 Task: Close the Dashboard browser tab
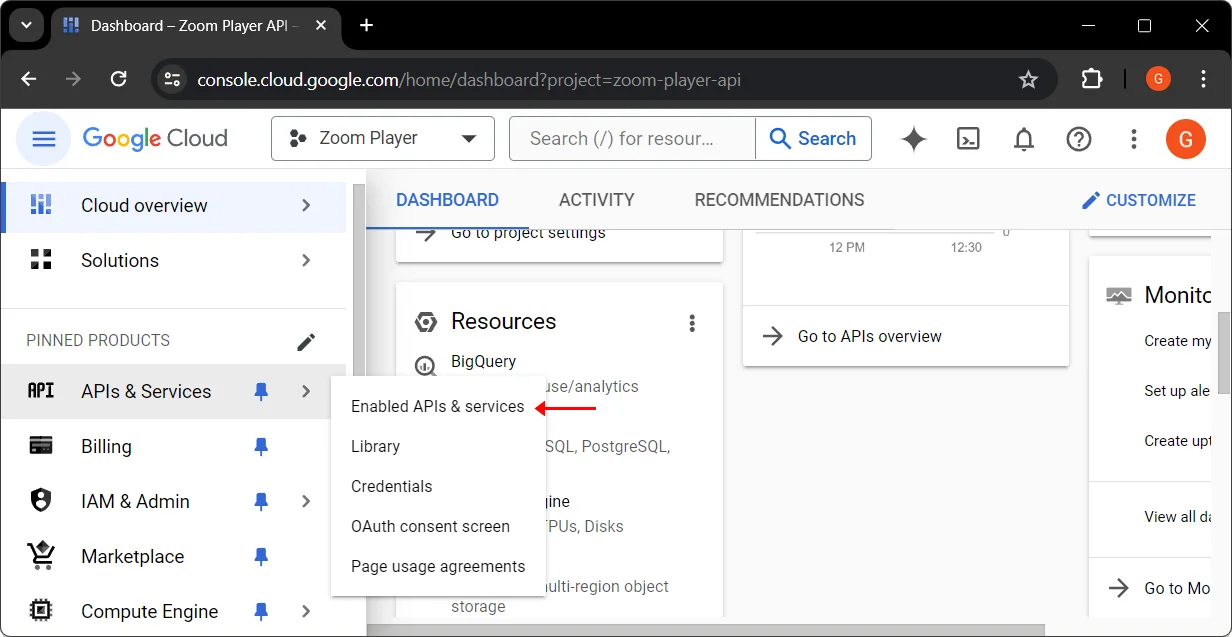click(322, 25)
